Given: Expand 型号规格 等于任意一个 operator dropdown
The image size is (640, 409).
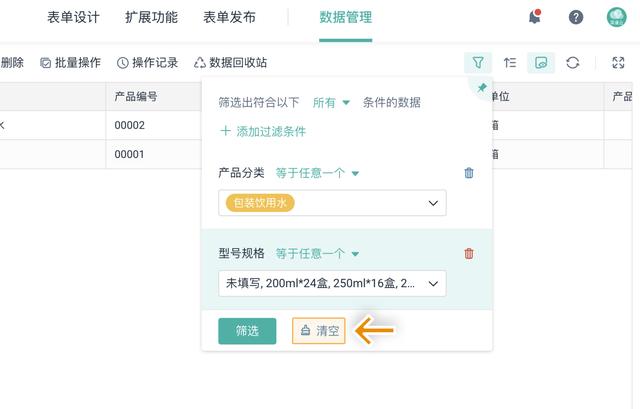Looking at the screenshot, I should [317, 254].
